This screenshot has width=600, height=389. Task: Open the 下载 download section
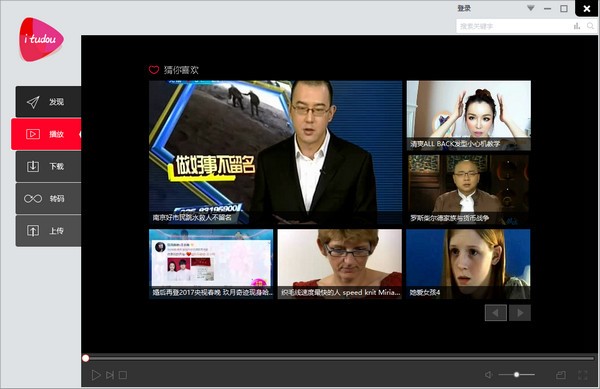pyautogui.click(x=48, y=166)
